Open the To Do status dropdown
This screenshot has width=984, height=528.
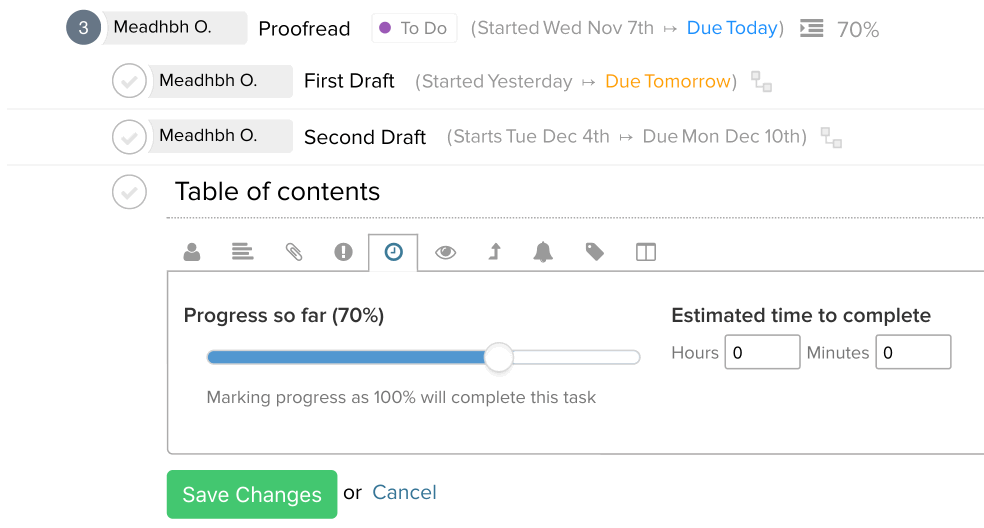click(x=414, y=28)
